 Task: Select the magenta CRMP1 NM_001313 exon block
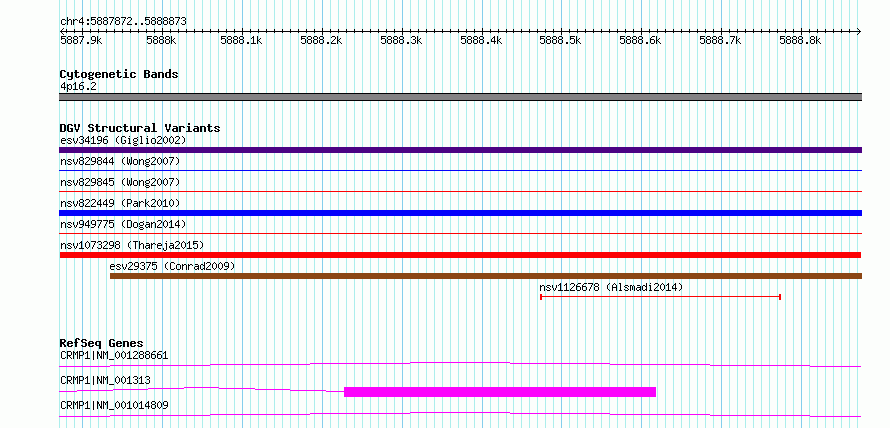point(500,392)
